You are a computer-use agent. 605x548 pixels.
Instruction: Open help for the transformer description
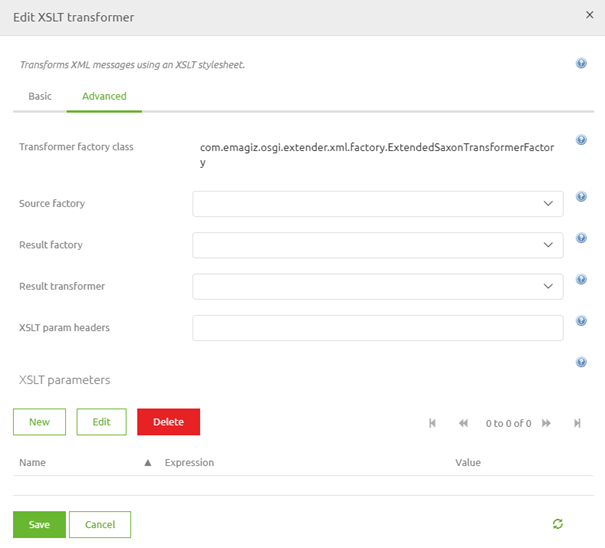coord(581,63)
